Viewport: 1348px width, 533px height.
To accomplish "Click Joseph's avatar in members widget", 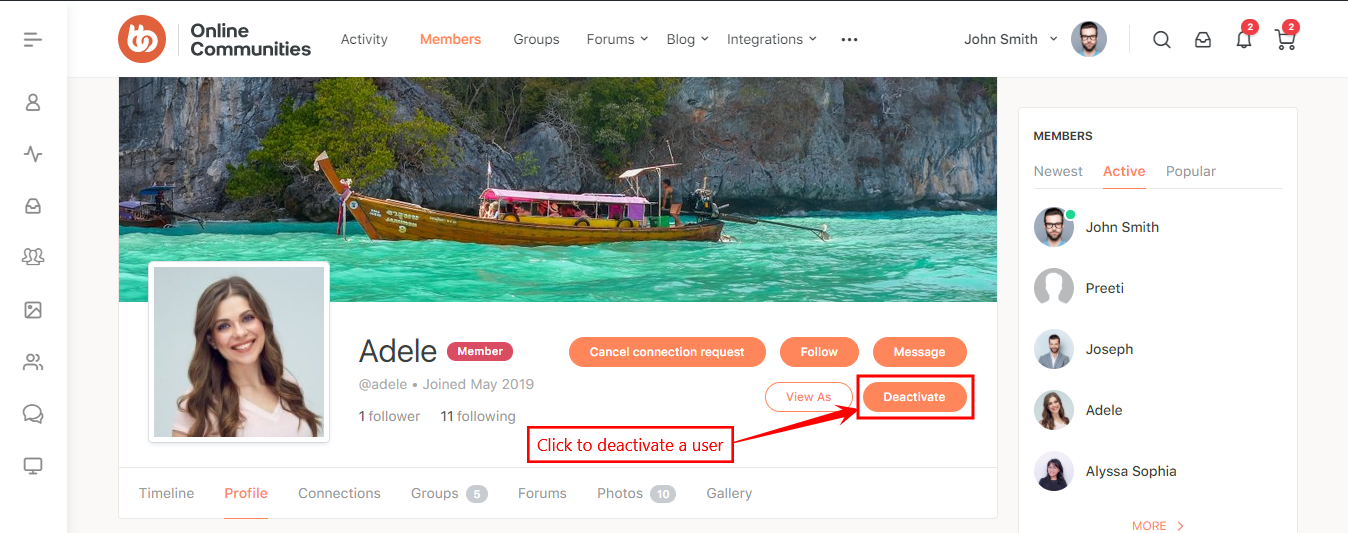I will point(1054,349).
